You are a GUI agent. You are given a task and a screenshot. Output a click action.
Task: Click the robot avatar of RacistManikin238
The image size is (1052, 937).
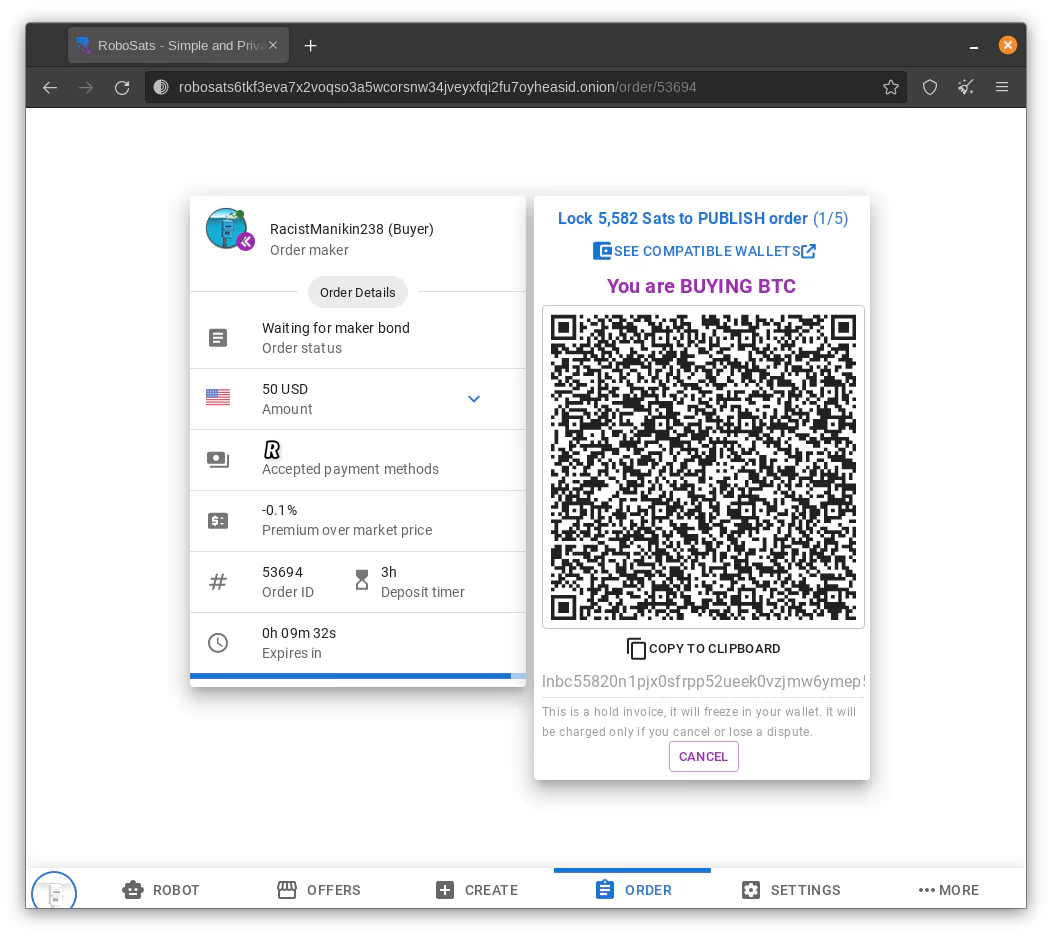[x=227, y=229]
